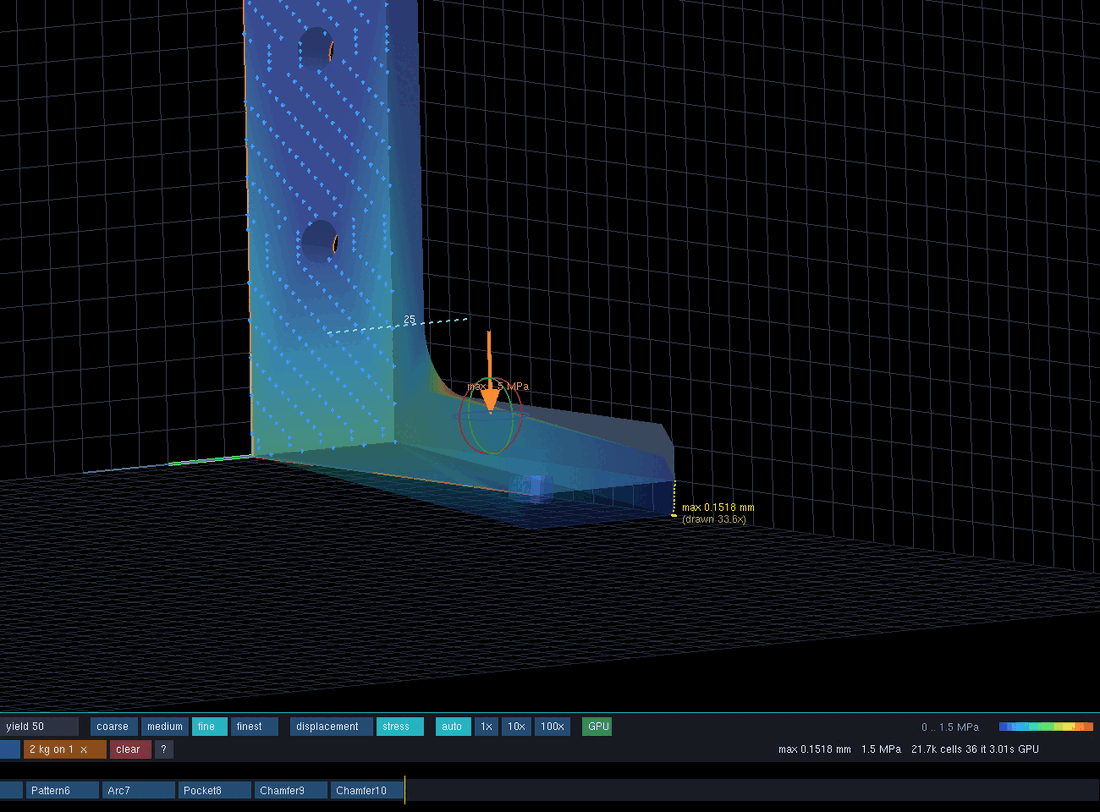Click the upper mounting hole on bracket
The width and height of the screenshot is (1100, 812).
[316, 48]
